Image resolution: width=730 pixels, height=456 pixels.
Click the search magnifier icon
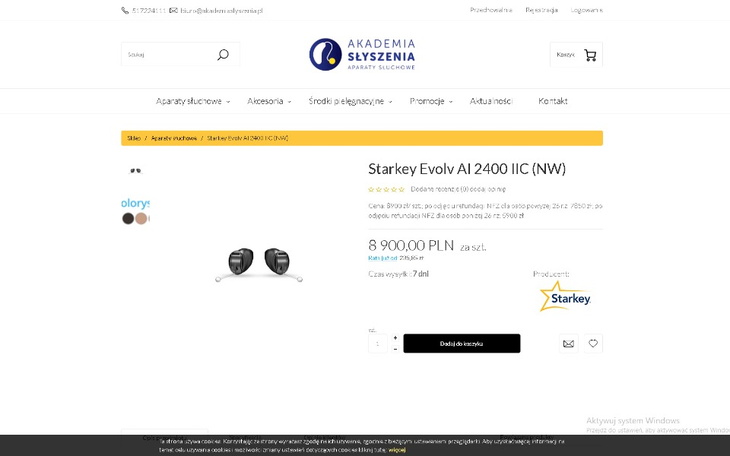point(222,55)
